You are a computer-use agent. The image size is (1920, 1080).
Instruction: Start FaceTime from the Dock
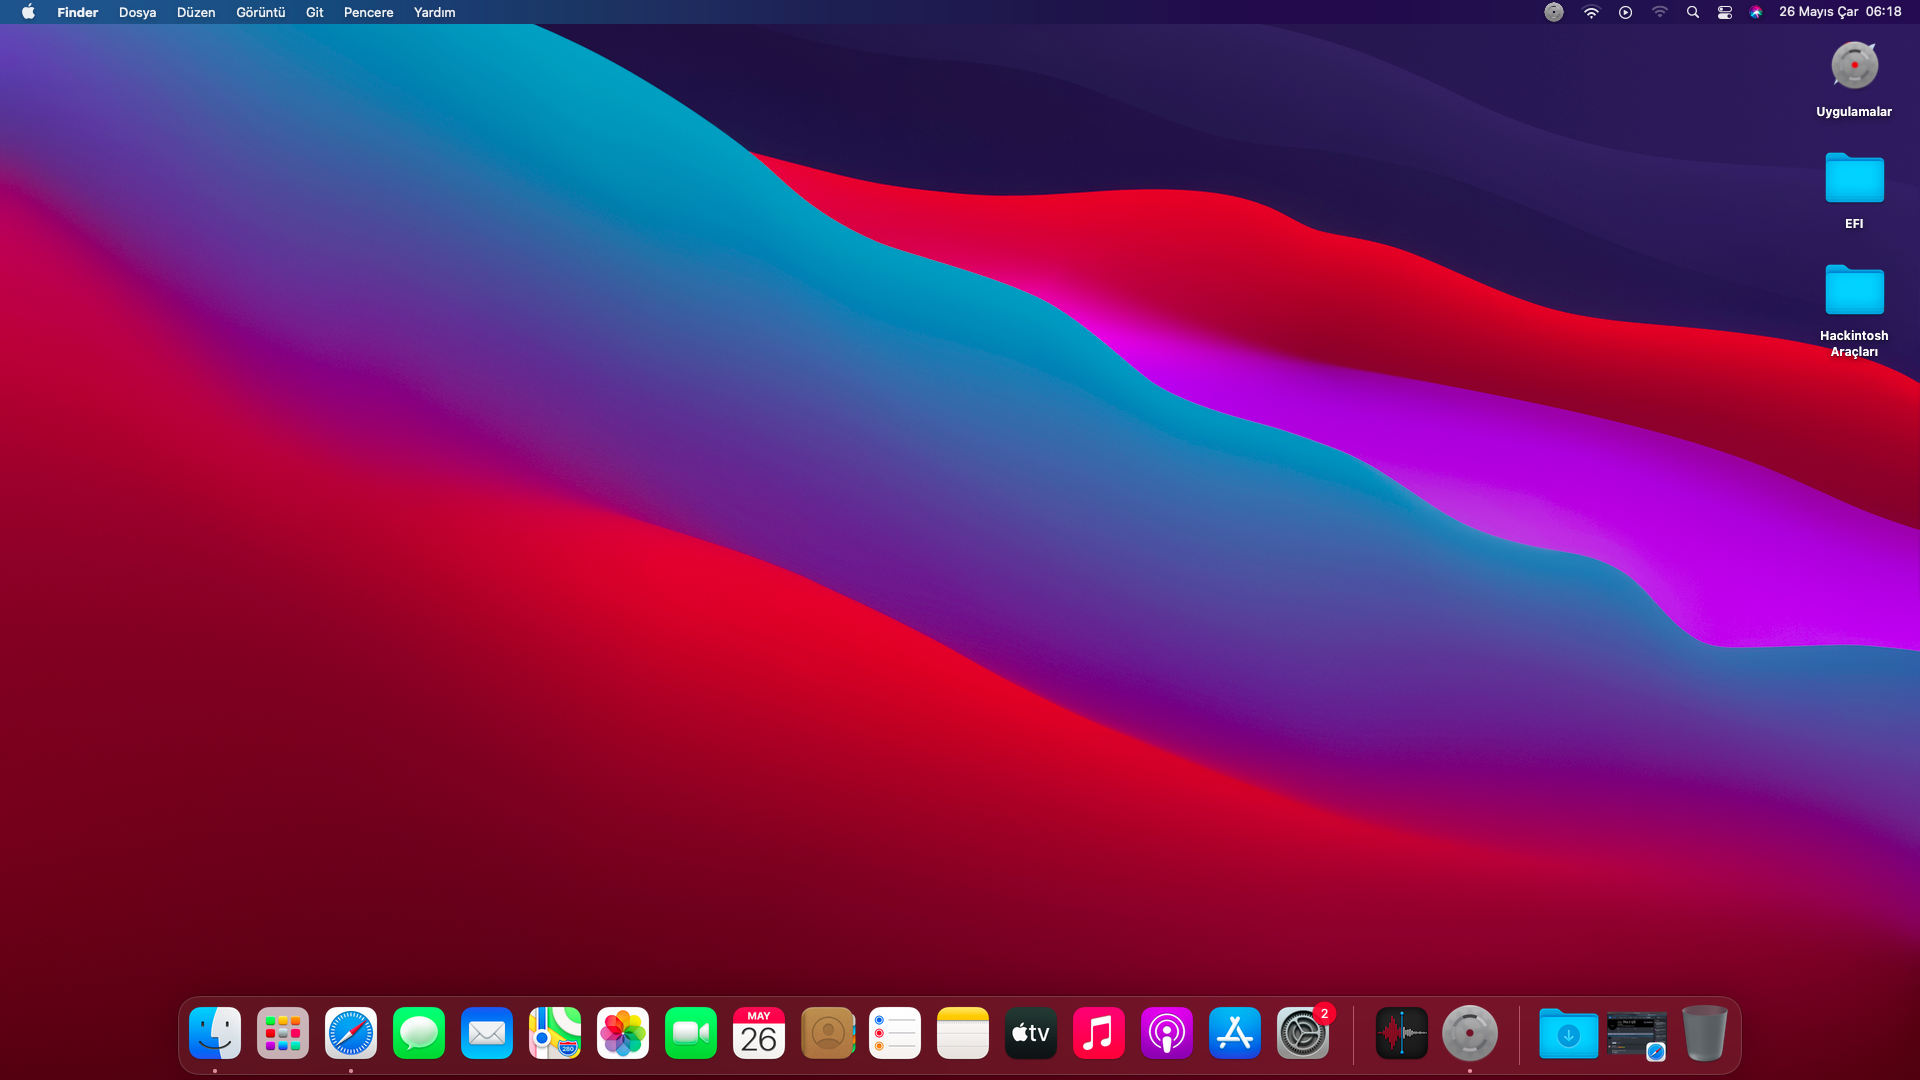pyautogui.click(x=691, y=1033)
